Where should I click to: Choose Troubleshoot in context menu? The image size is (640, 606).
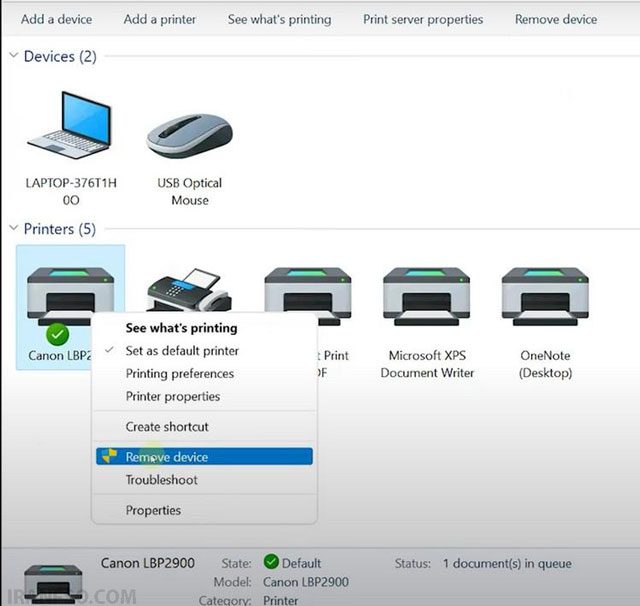[204, 480]
